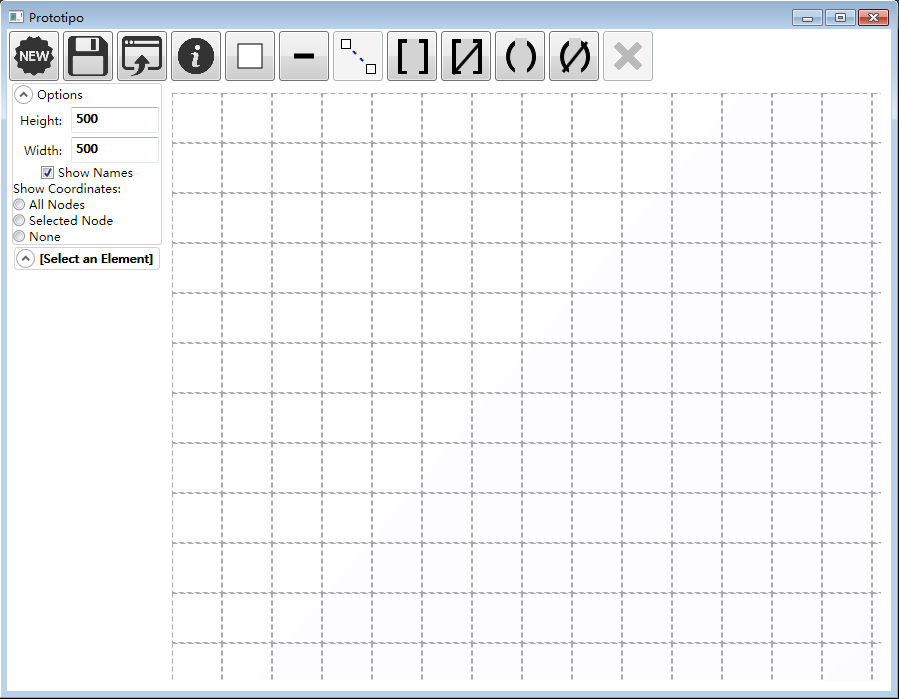
Task: Focus the Width input field
Action: tap(115, 150)
